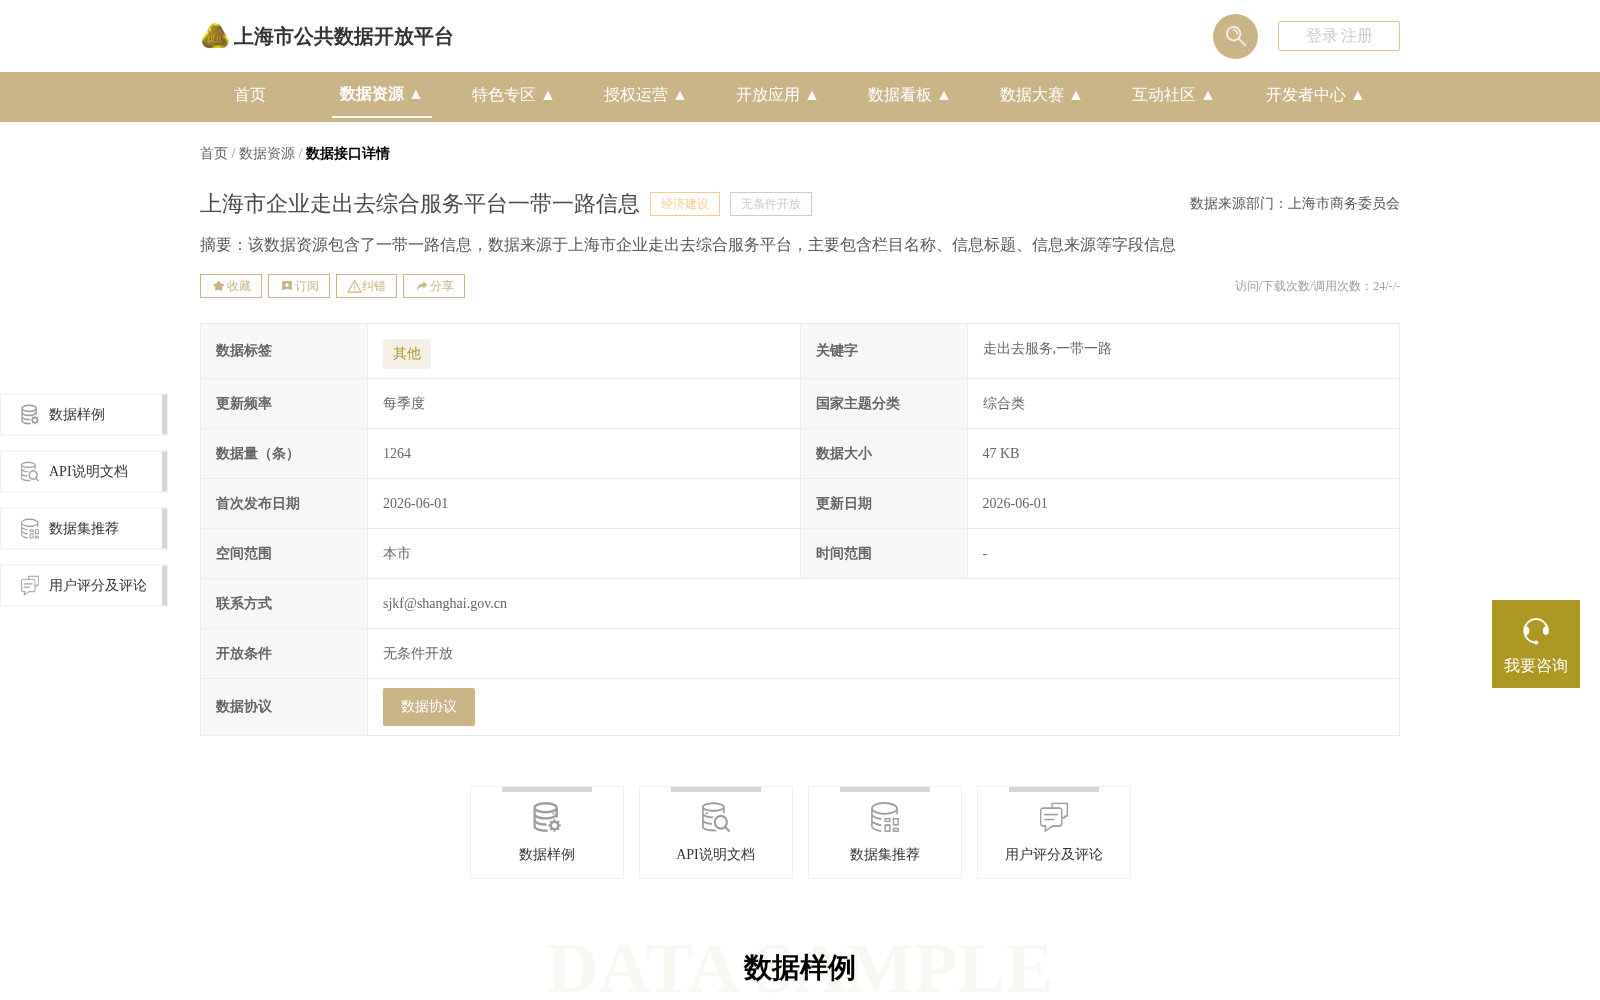Click the 访问/下载次数/调用次数 counter text
The width and height of the screenshot is (1600, 1000).
(1317, 286)
